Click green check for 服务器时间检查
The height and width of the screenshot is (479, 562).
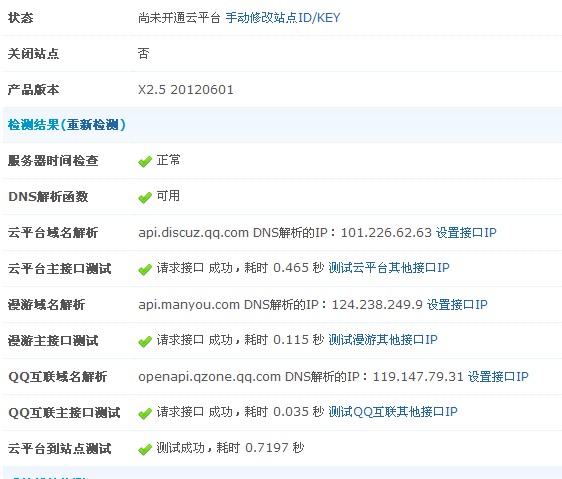click(145, 162)
